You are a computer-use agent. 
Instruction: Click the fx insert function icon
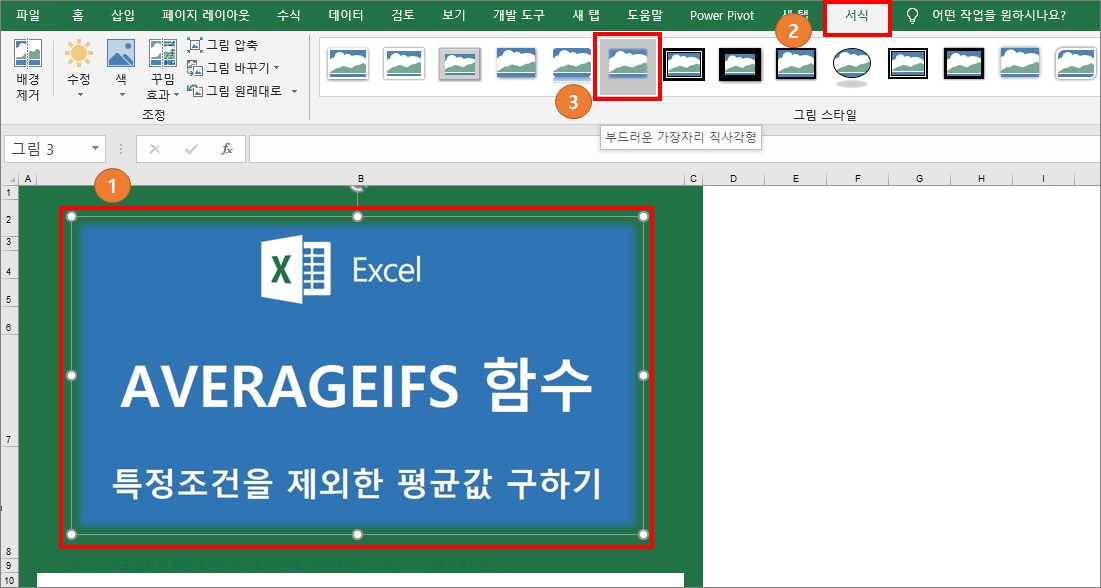point(227,149)
